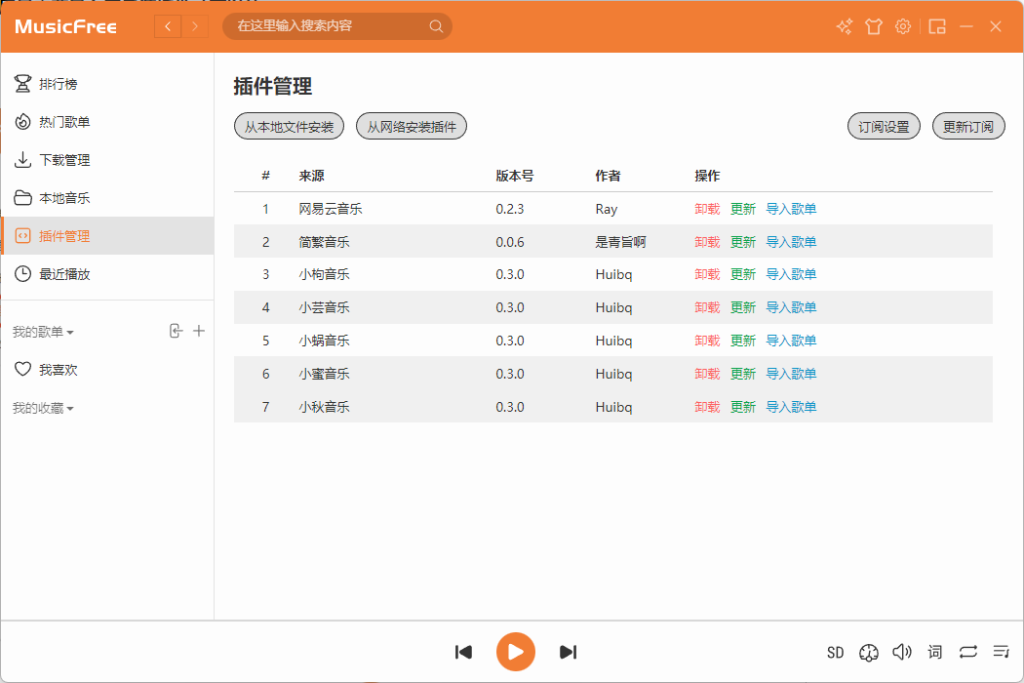Click the 是青旨啊 author cell

click(620, 242)
